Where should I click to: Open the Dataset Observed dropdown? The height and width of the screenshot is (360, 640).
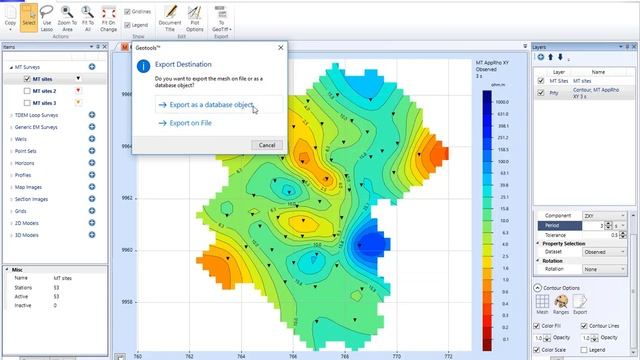tap(604, 252)
